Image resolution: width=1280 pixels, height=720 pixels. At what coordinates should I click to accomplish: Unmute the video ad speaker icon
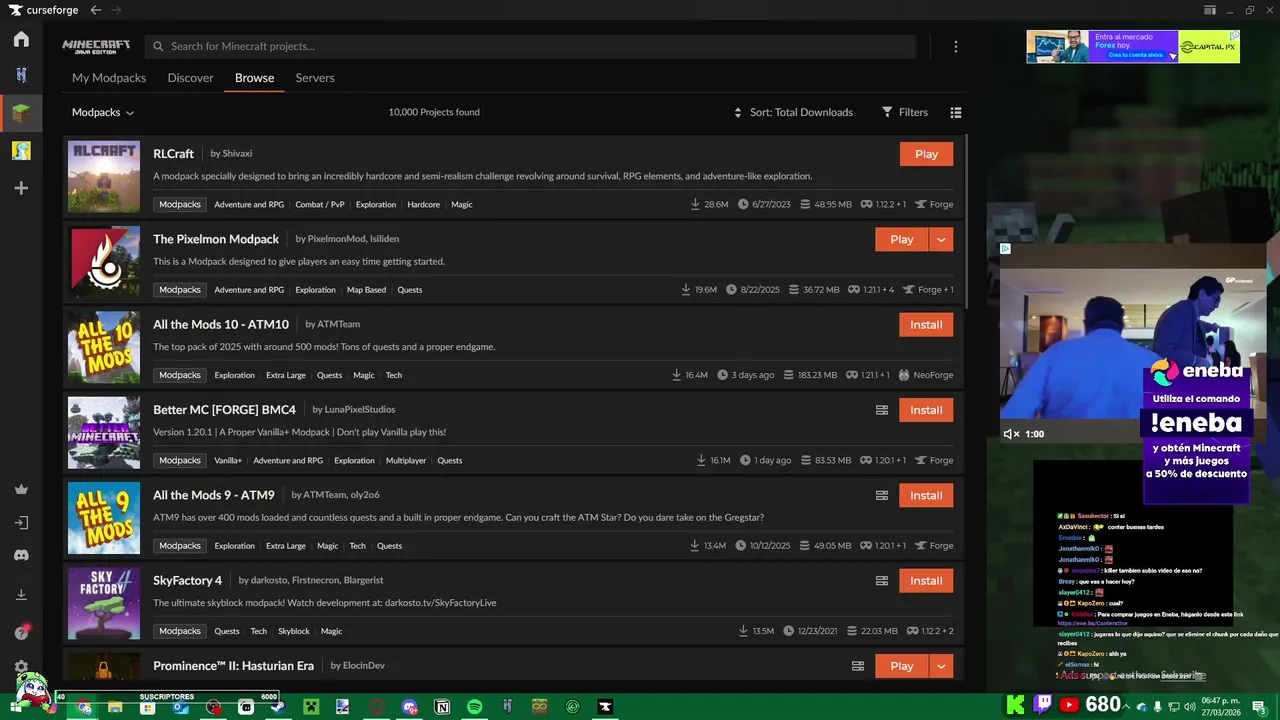click(x=1011, y=434)
